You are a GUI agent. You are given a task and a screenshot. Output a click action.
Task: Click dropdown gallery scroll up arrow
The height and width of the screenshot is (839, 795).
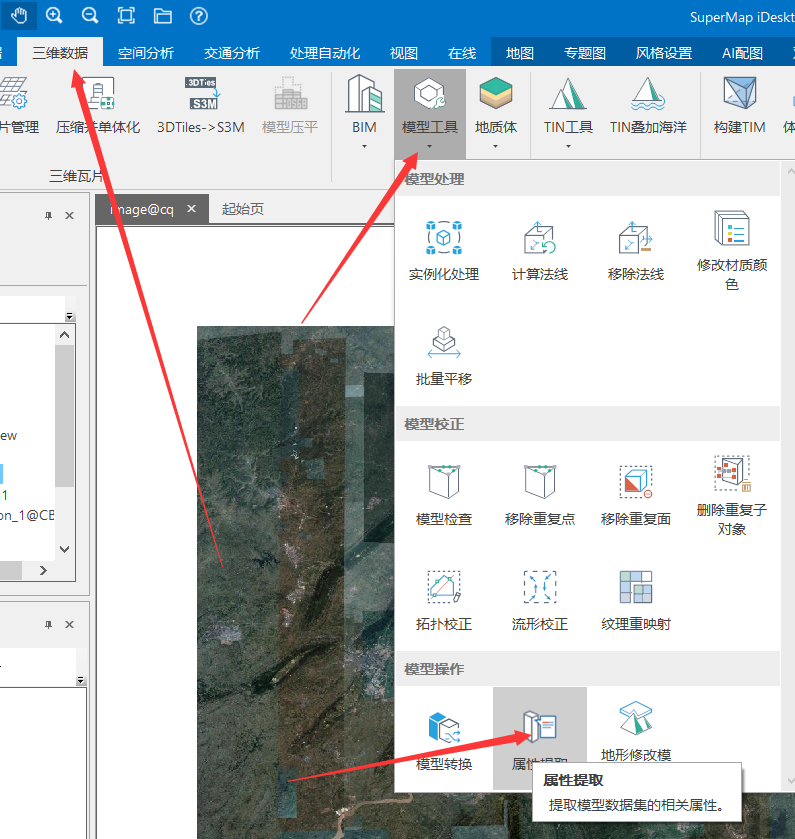tap(791, 171)
